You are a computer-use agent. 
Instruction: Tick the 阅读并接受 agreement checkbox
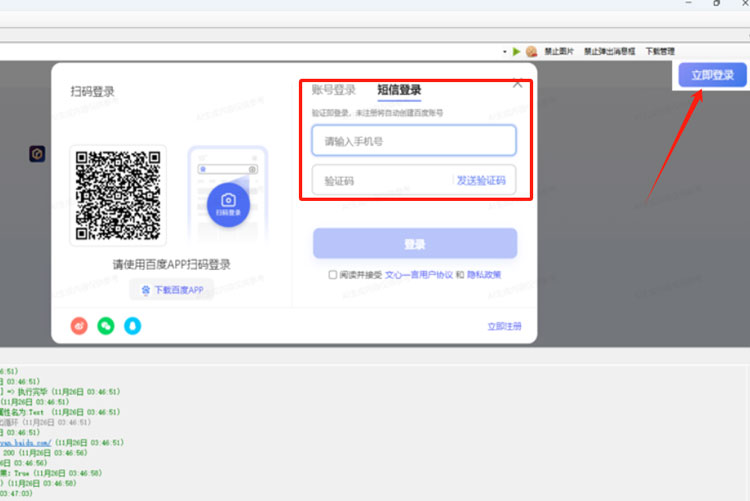(x=332, y=275)
